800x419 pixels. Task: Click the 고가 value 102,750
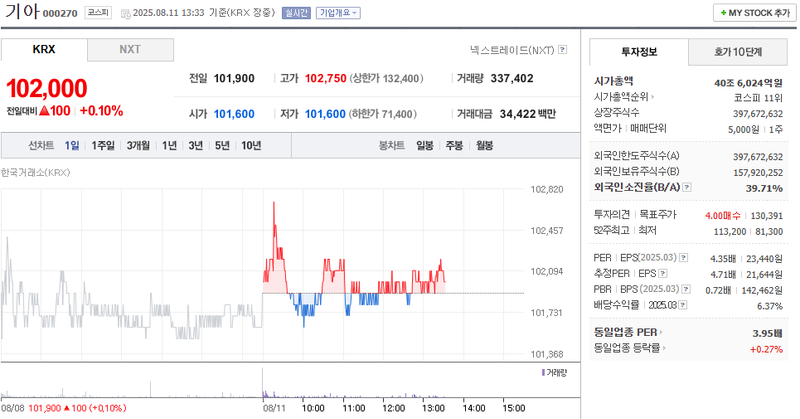click(326, 79)
